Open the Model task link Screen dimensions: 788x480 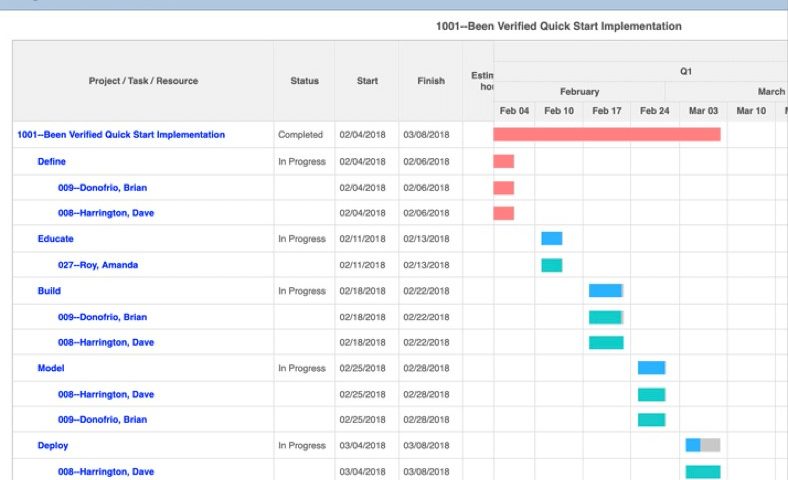[x=51, y=368]
